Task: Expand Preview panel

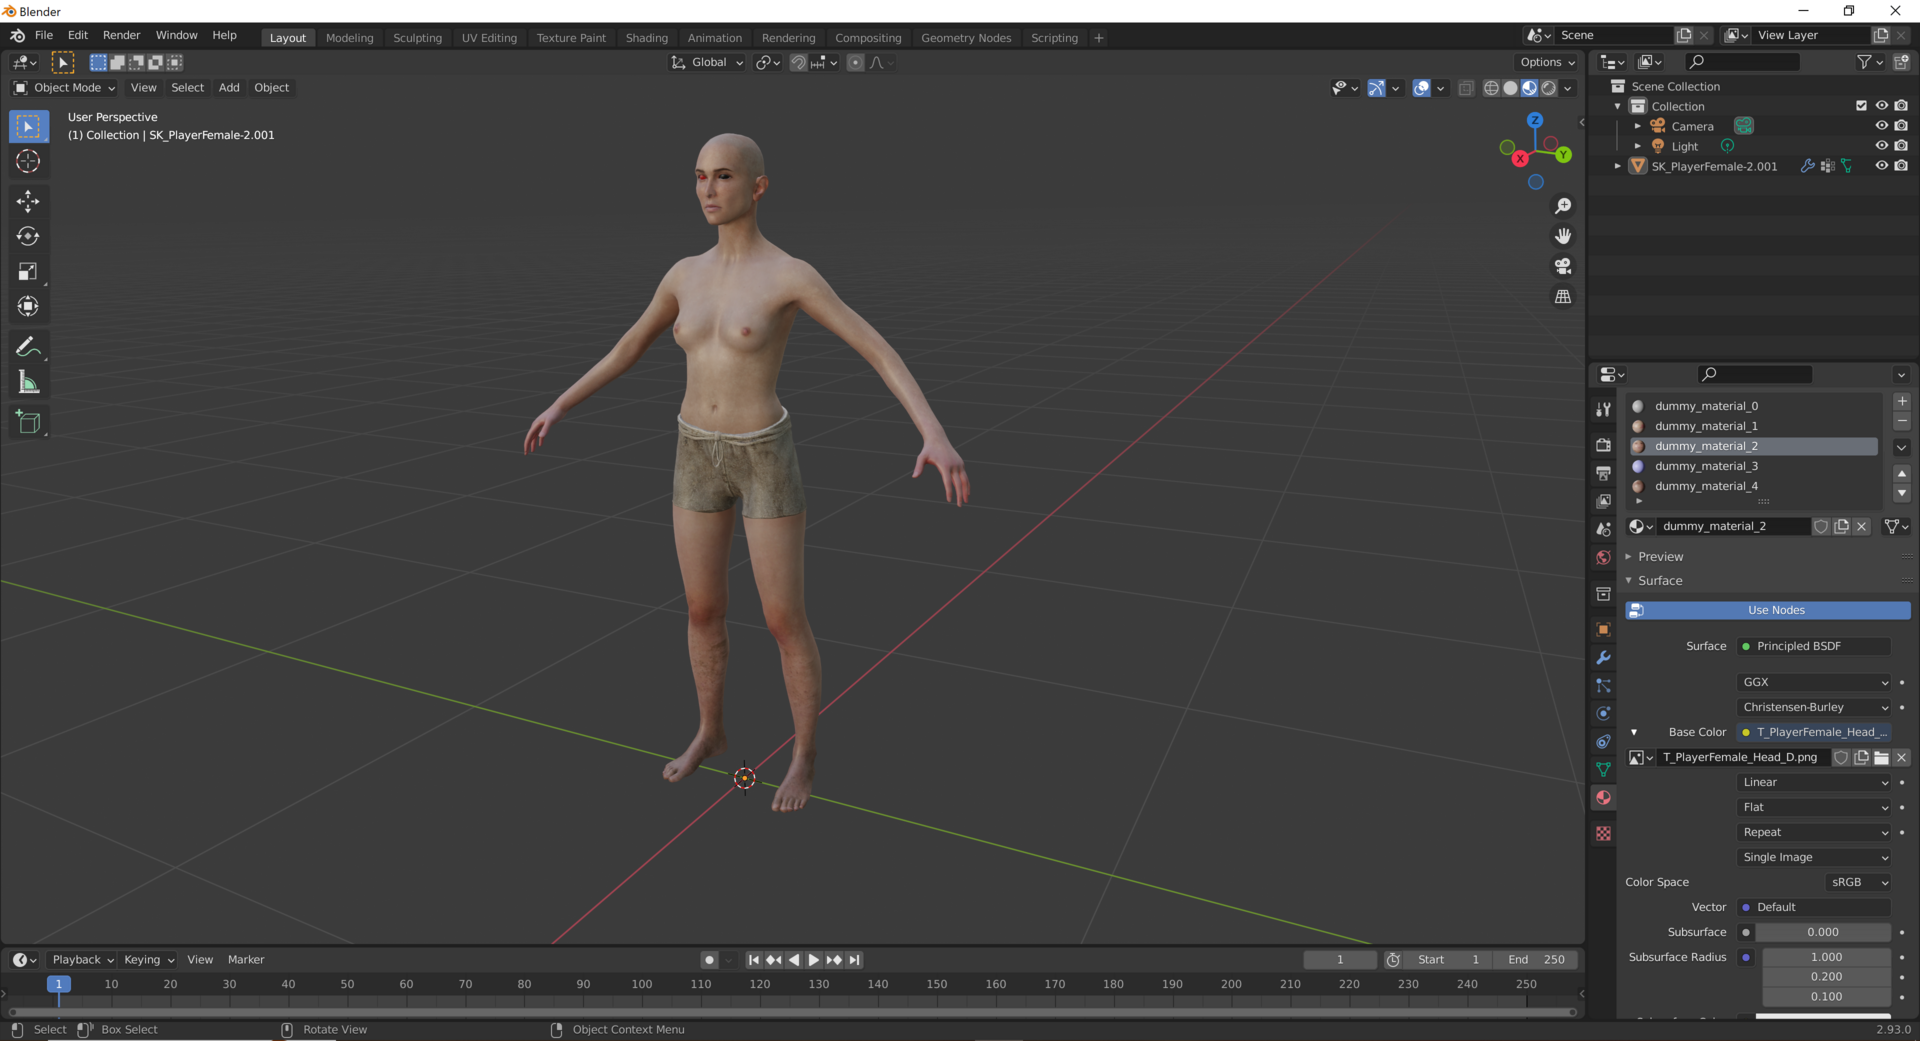Action: 1660,557
